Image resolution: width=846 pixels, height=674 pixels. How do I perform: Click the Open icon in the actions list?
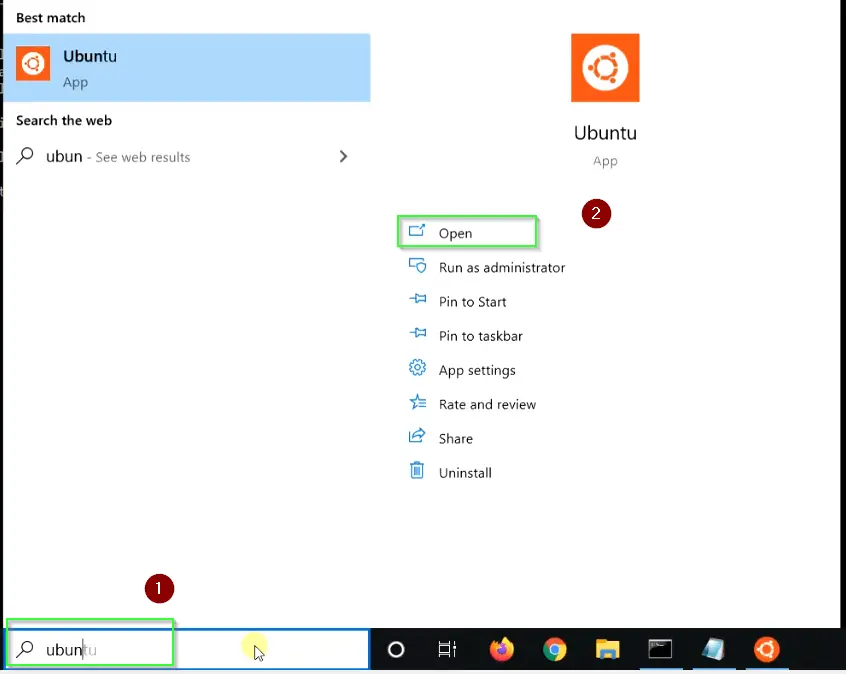pos(417,231)
